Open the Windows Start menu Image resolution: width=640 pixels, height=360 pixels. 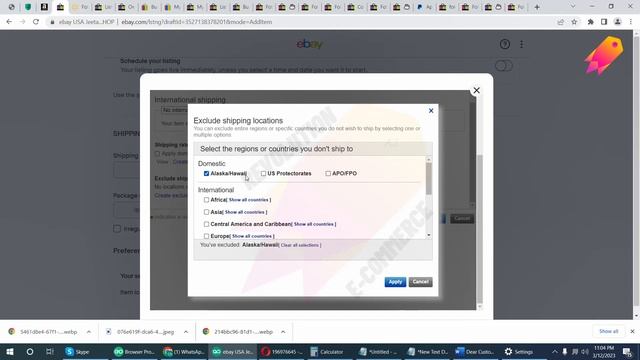pos(9,351)
